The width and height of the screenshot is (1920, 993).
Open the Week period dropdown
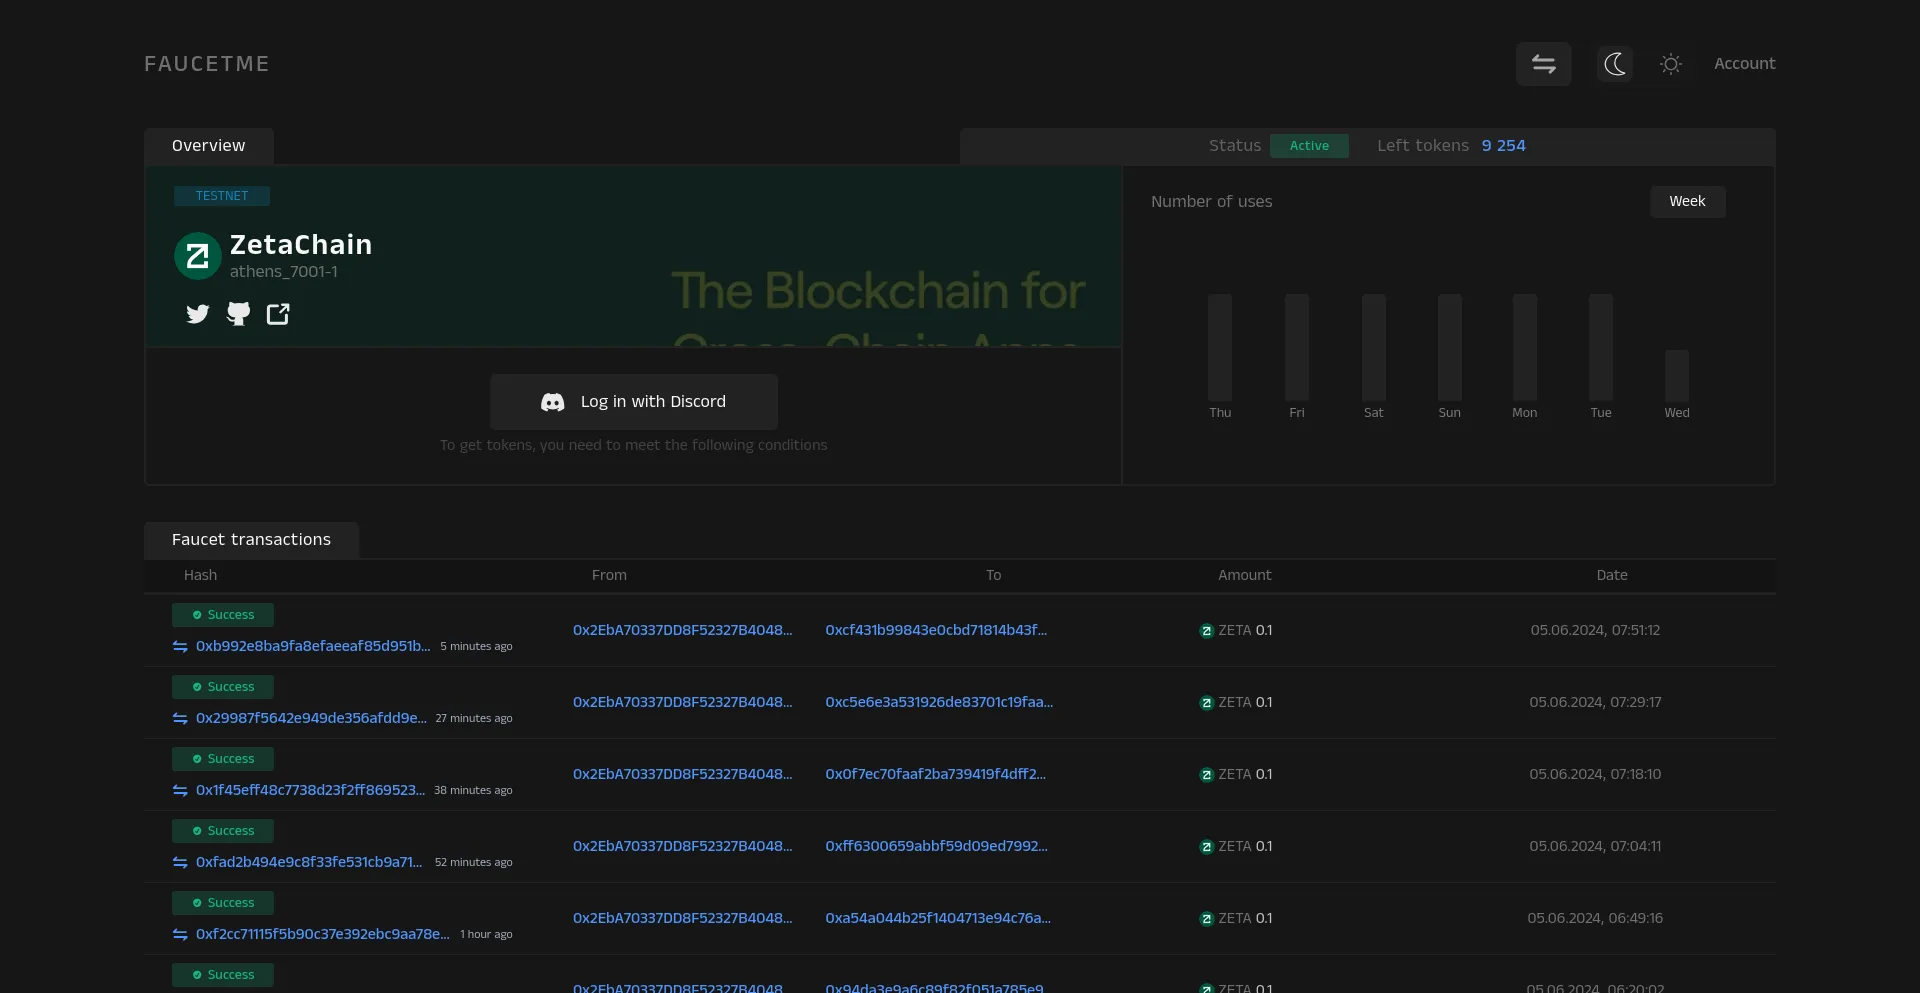click(x=1687, y=202)
